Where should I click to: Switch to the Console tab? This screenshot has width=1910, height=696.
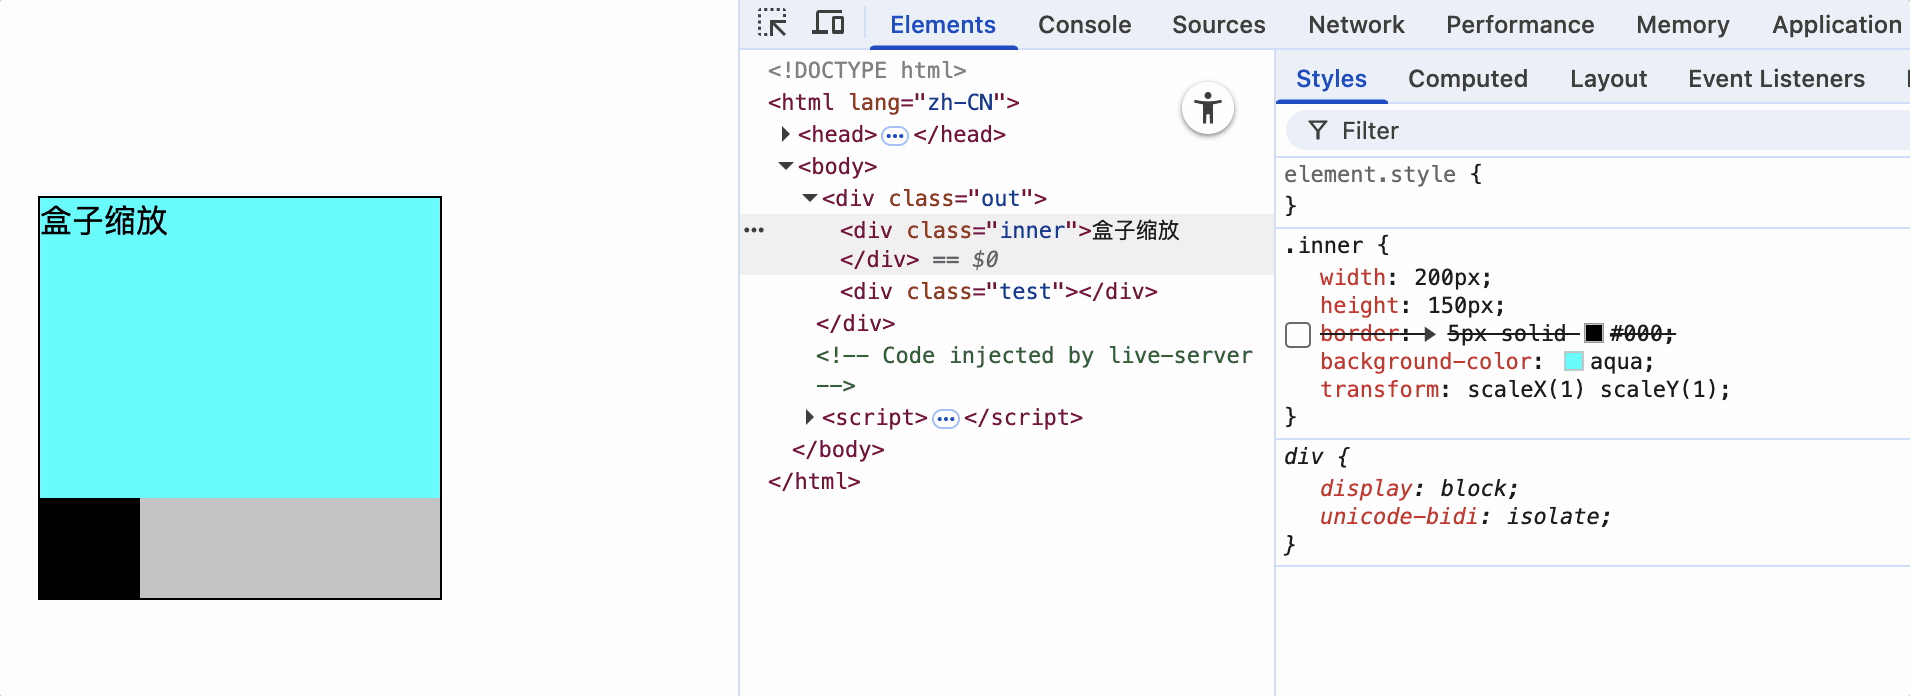[x=1084, y=25]
